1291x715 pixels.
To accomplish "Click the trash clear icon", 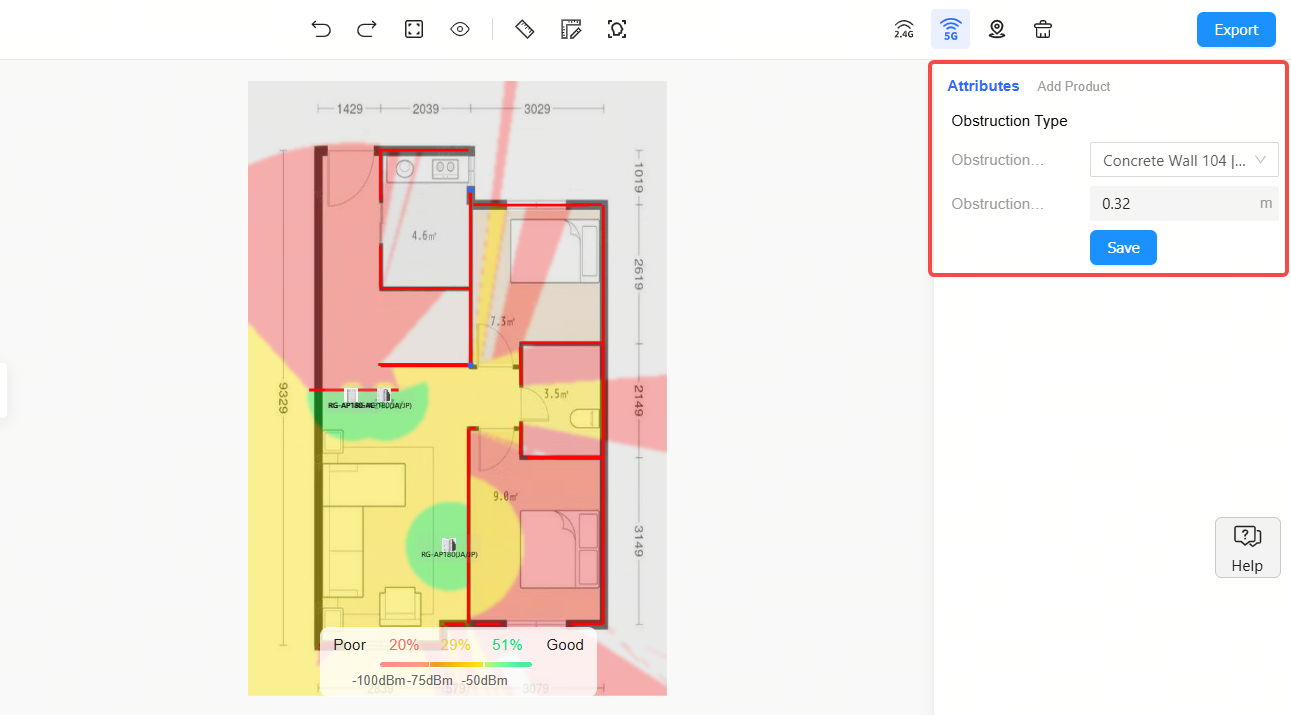I will 1043,29.
